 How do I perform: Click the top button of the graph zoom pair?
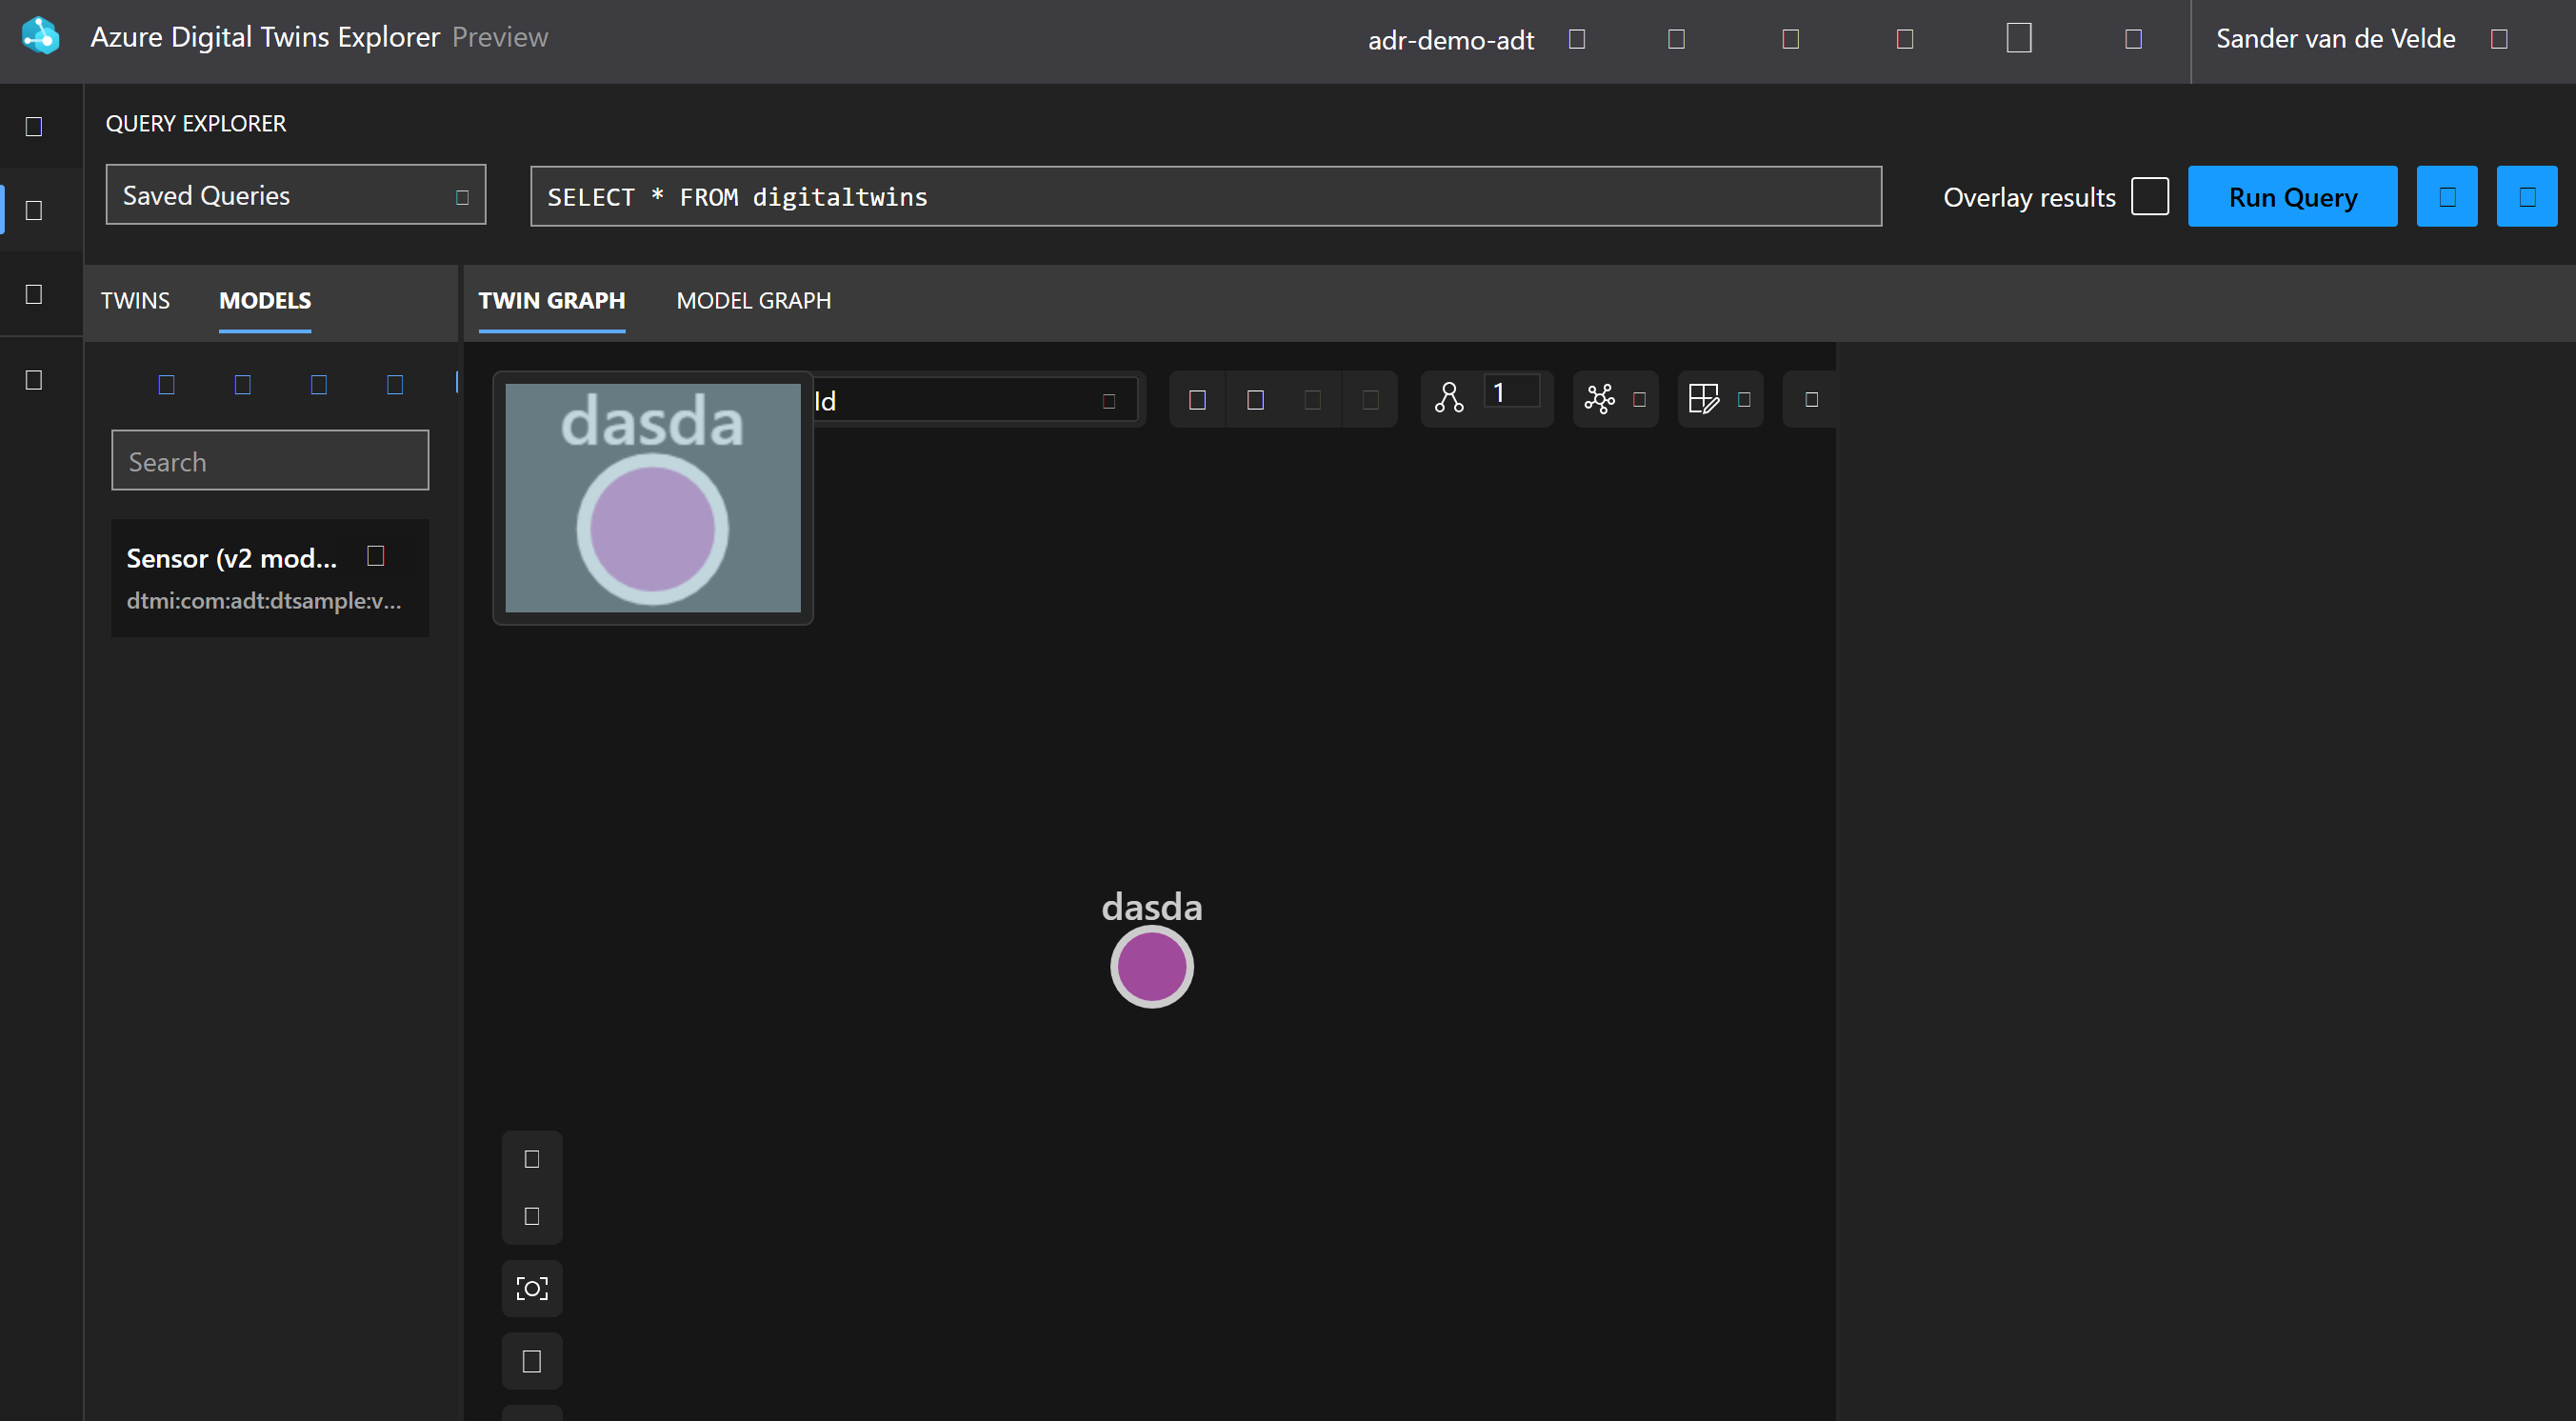pos(532,1160)
